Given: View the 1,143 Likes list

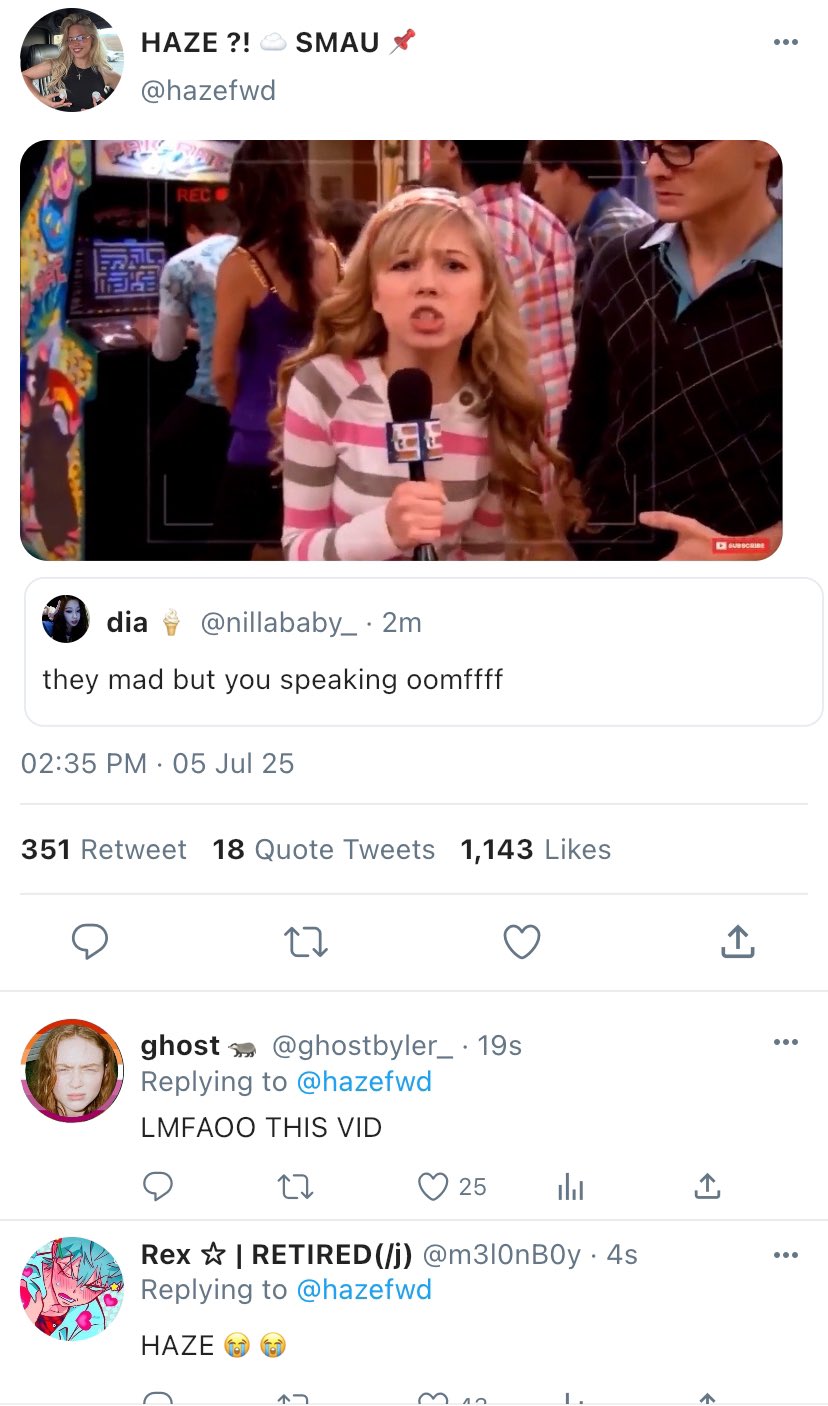Looking at the screenshot, I should click(x=535, y=850).
